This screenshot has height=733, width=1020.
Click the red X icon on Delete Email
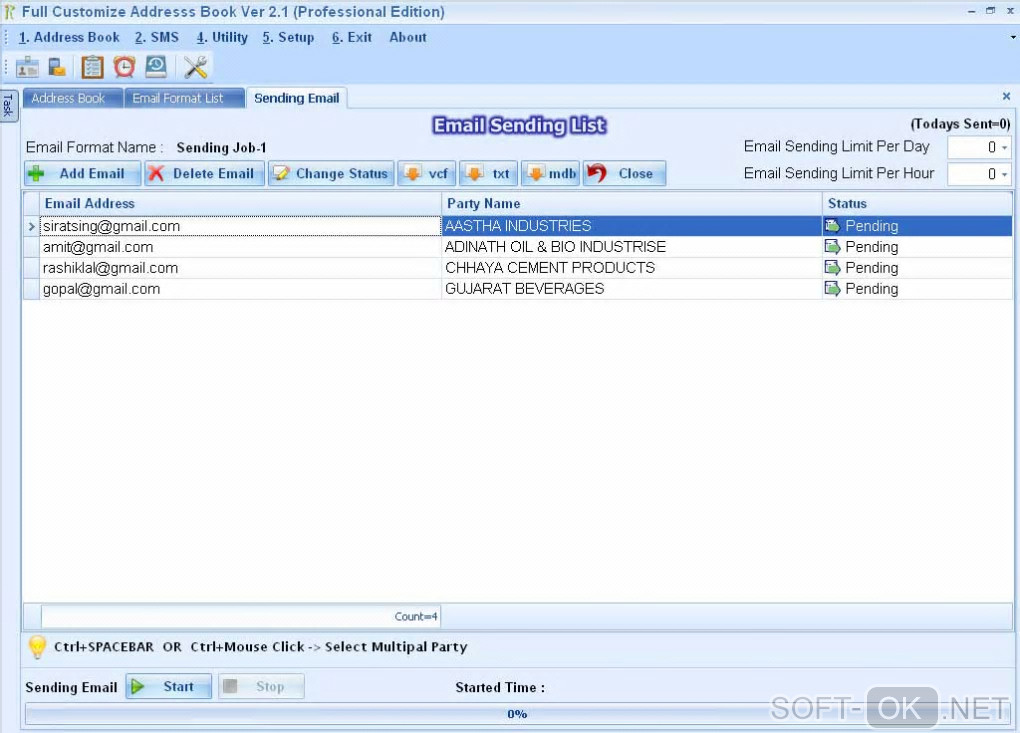pyautogui.click(x=155, y=174)
